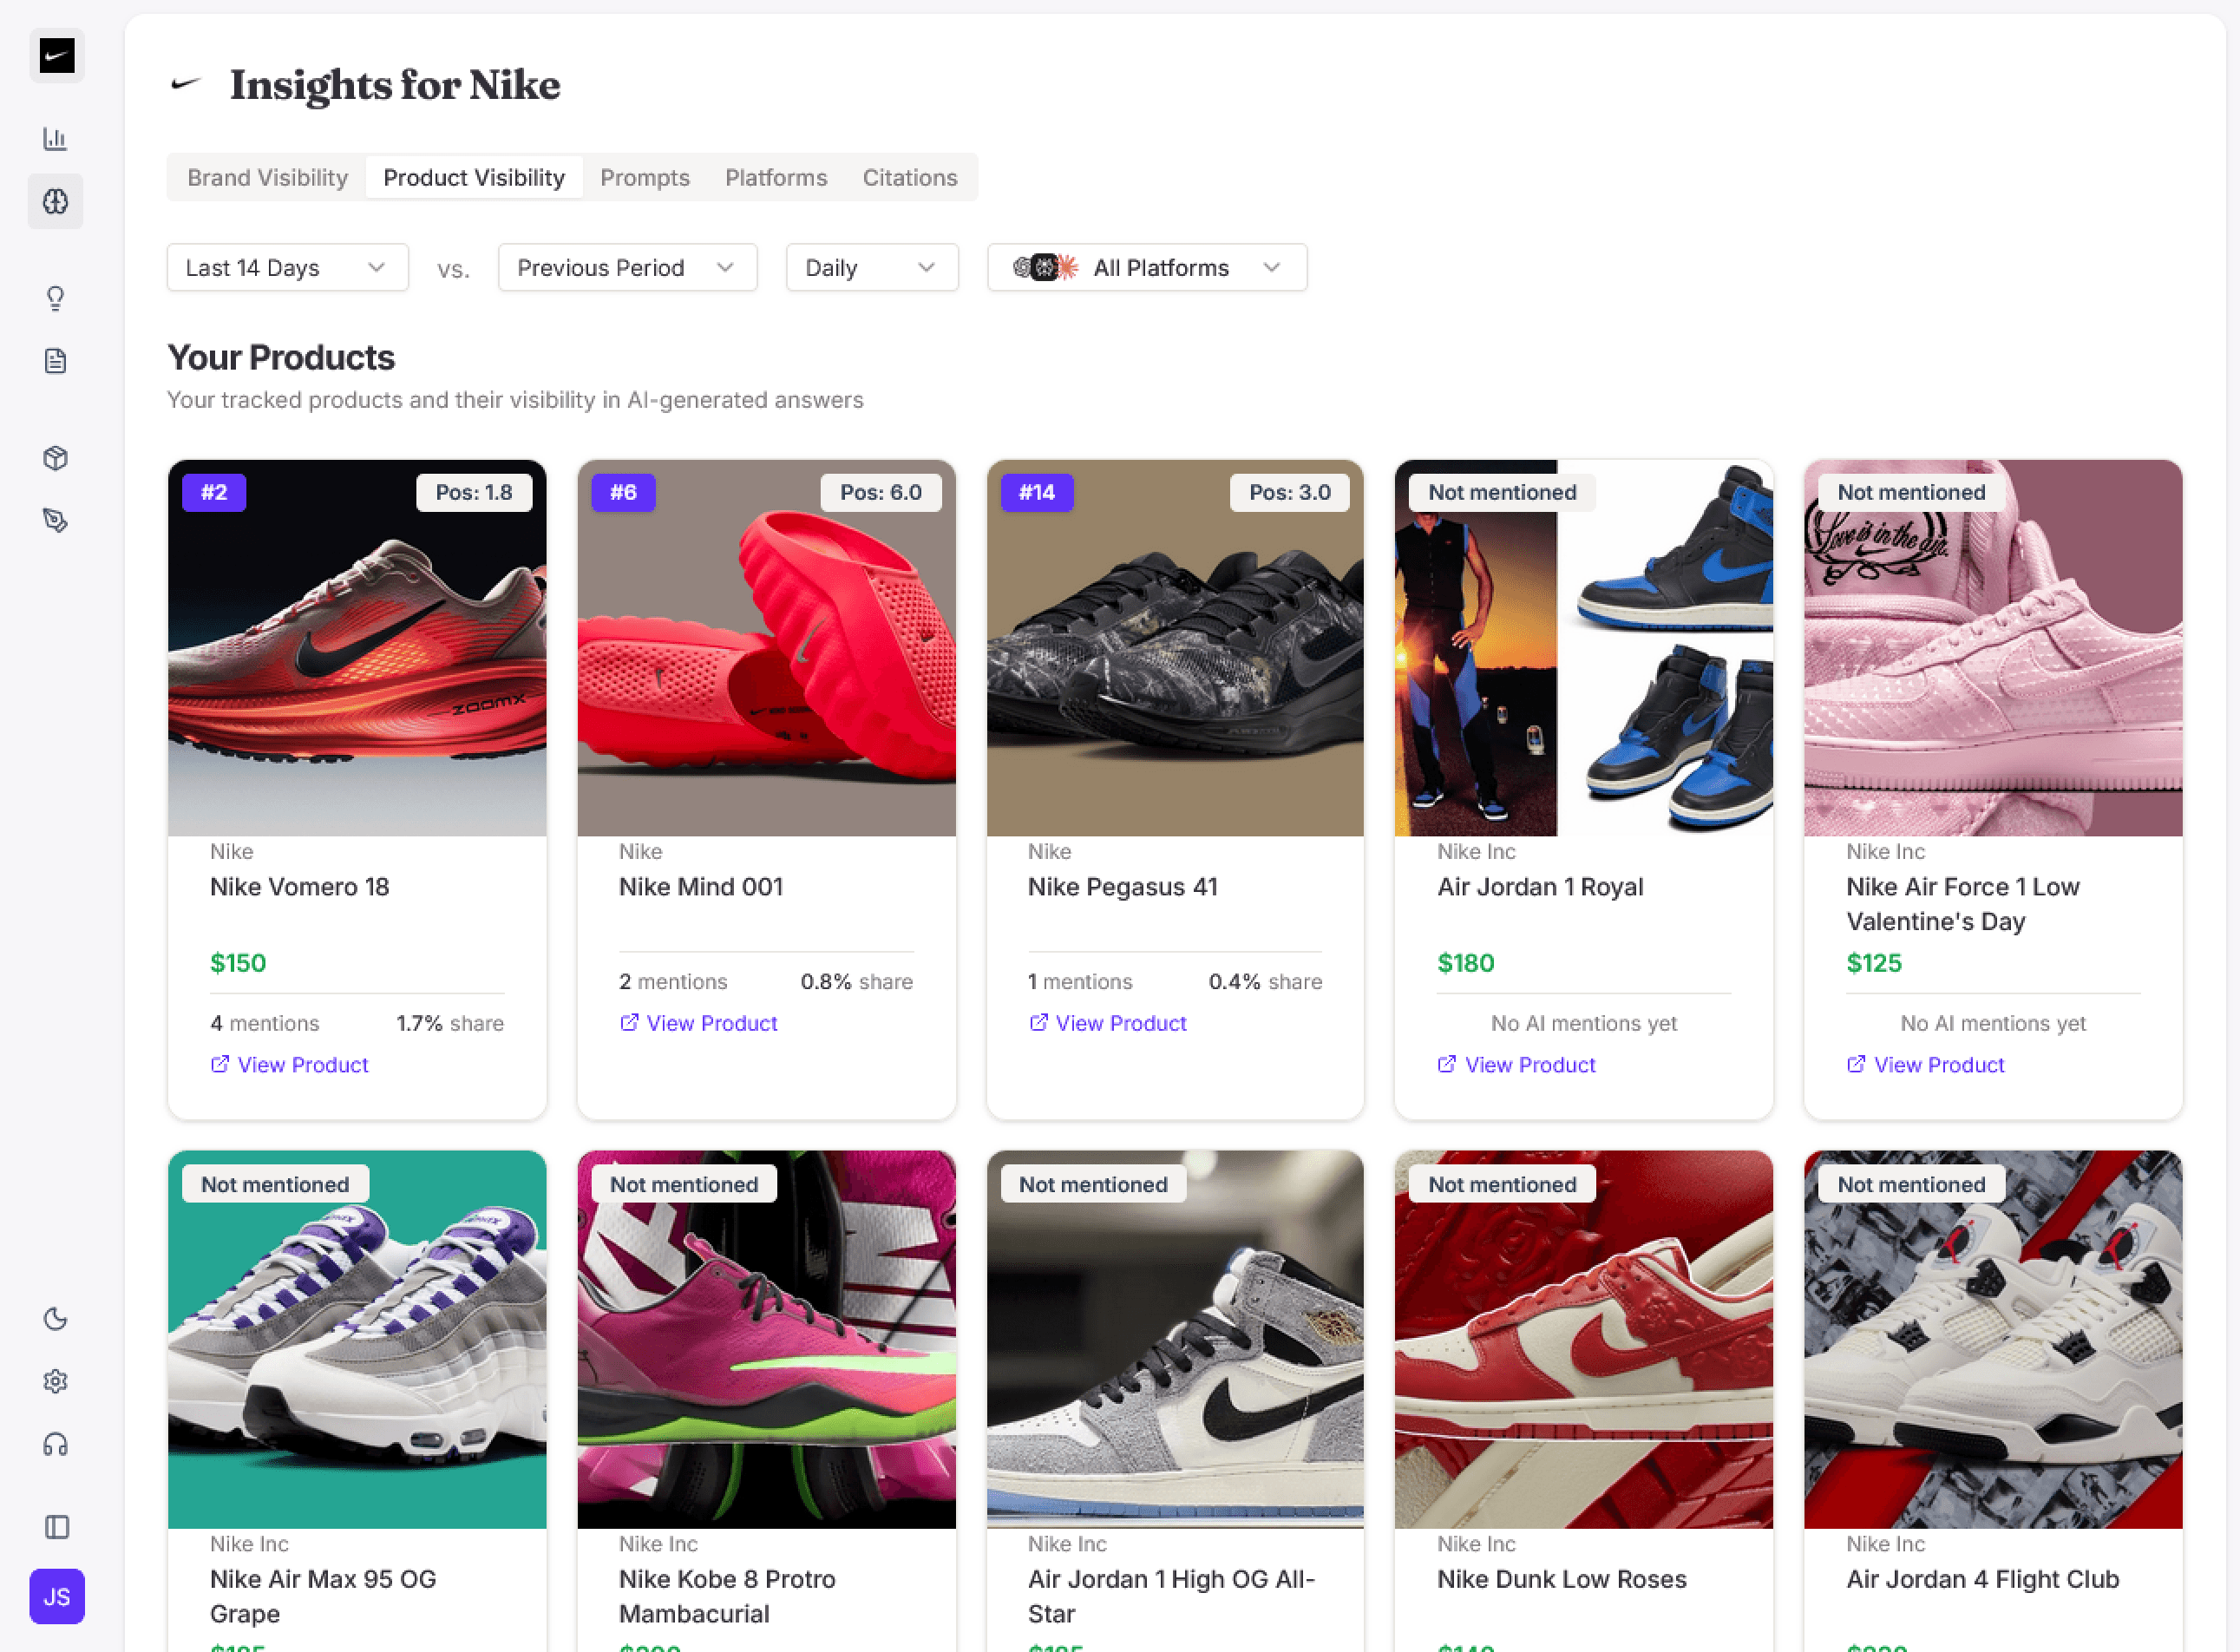Toggle dark mode with moon icon
This screenshot has width=2240, height=1652.
(55, 1319)
